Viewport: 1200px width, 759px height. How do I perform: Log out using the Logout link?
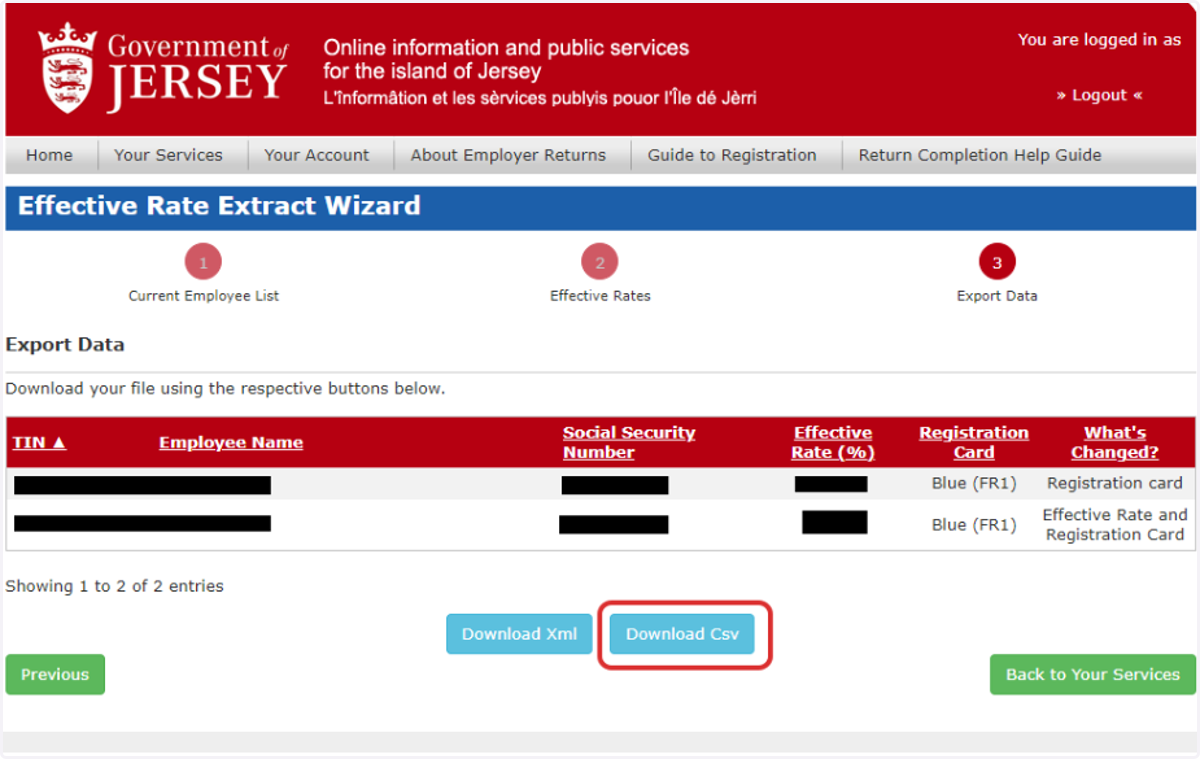coord(1099,95)
